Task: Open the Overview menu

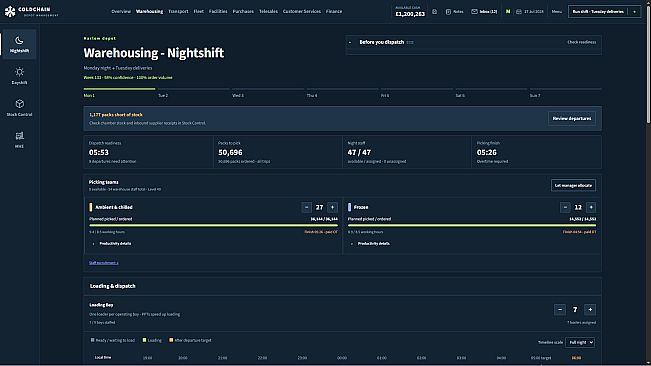Action: (121, 11)
